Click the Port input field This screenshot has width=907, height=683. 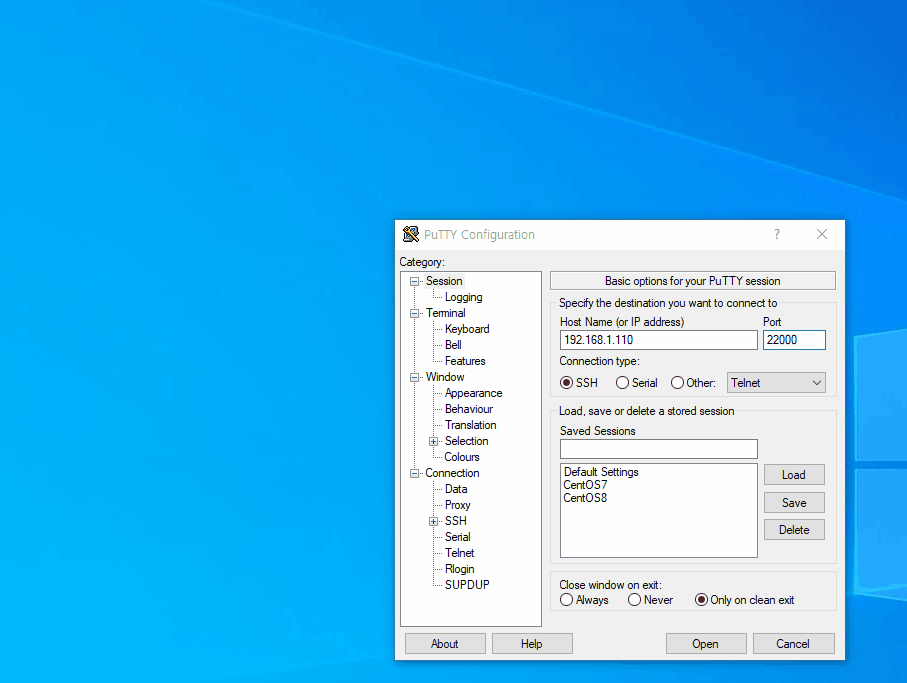794,340
